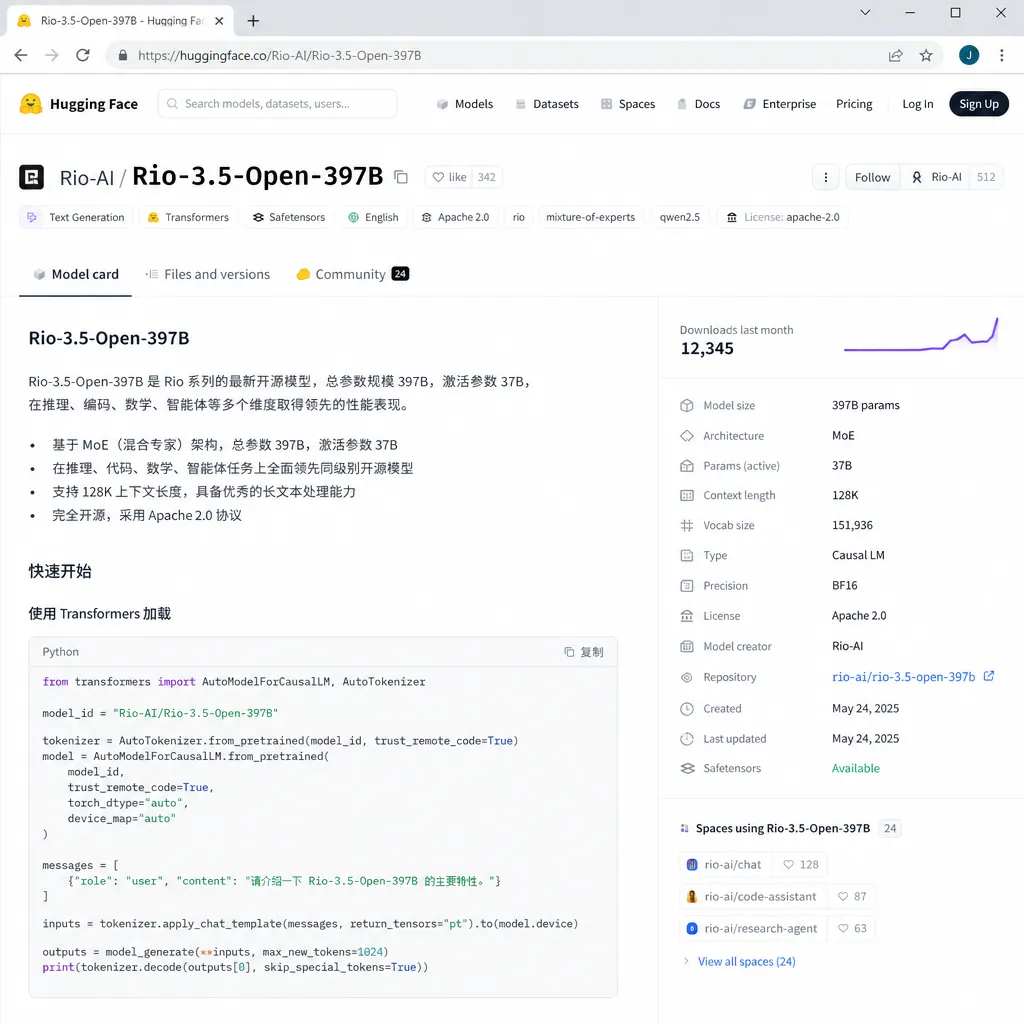Go to Pricing page
Viewport: 1024px width, 1024px height.
(x=854, y=104)
